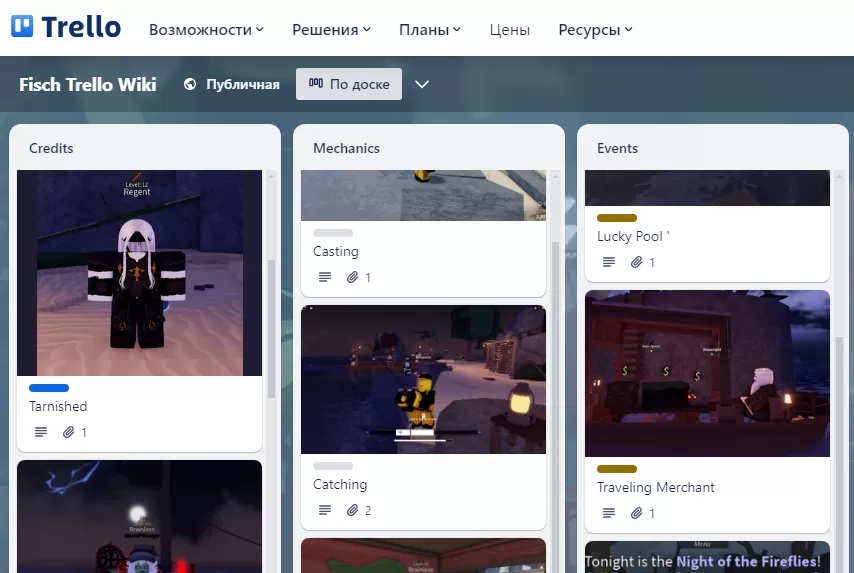Expand the Возможности dropdown menu
Viewport: 854px width, 573px height.
[206, 30]
